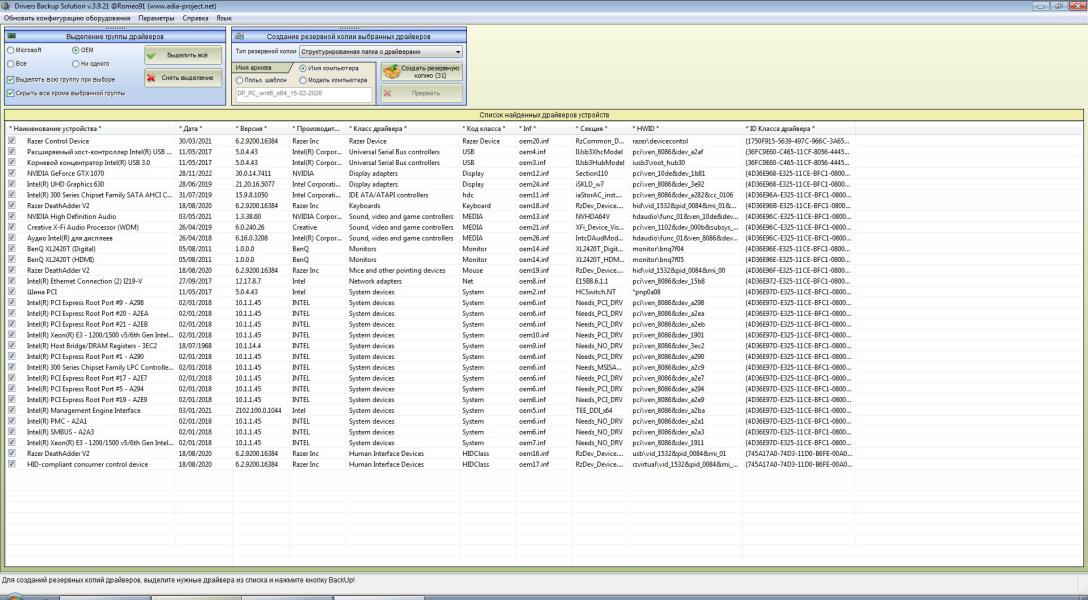Click the Drivers Backup Solution title bar icon
This screenshot has width=1088, height=600.
pos(6,5)
